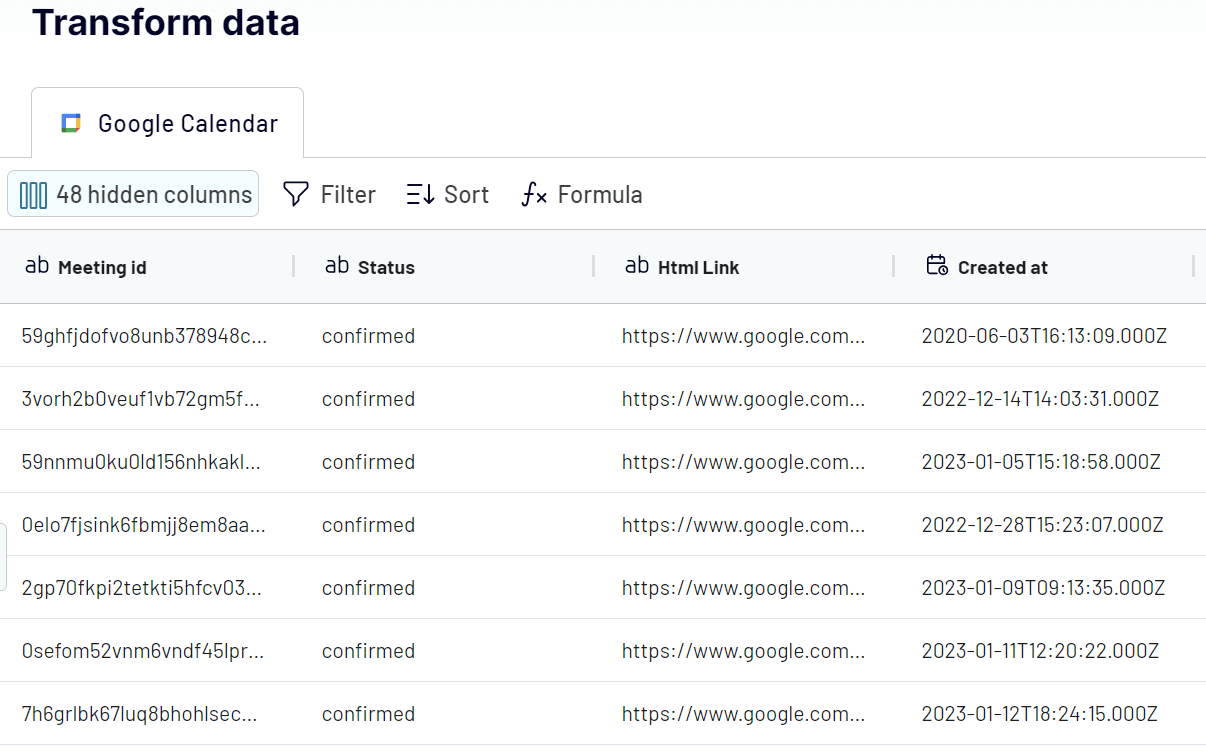Screen dimensions: 1206x752
Task: Click the Sort arrow icon
Action: point(420,194)
